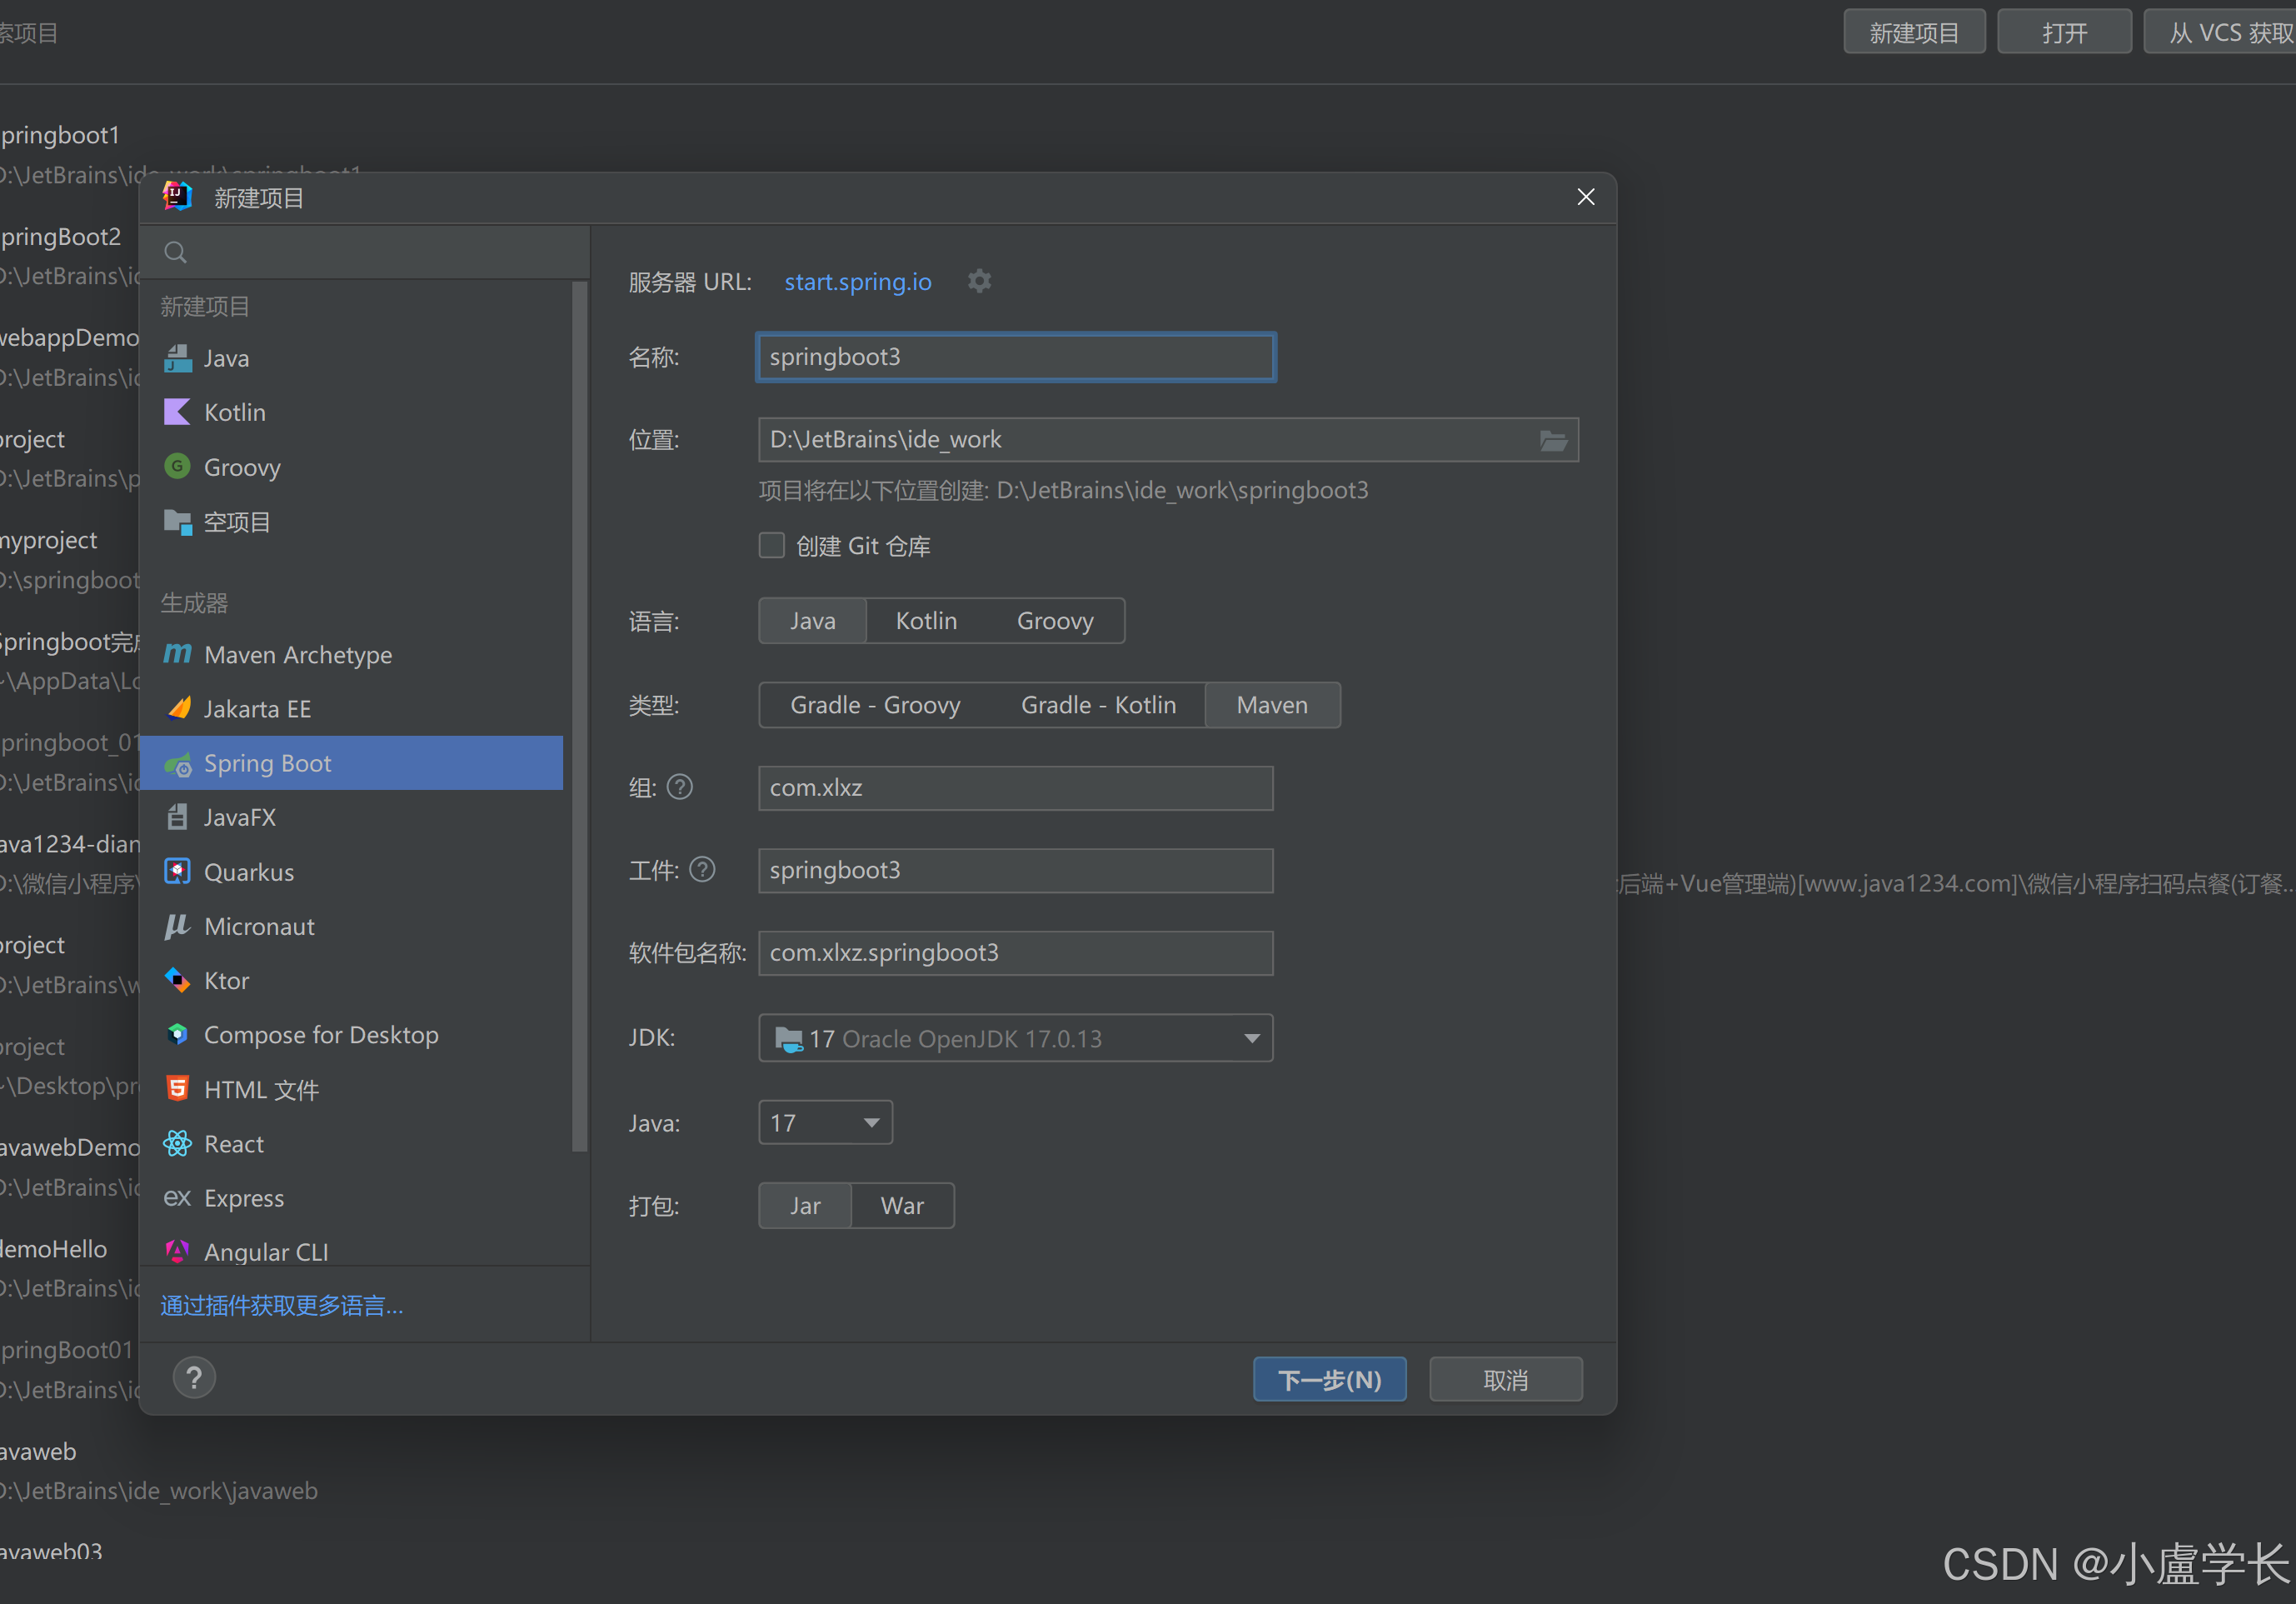Click the HTML file icon
The height and width of the screenshot is (1604, 2296).
[177, 1089]
